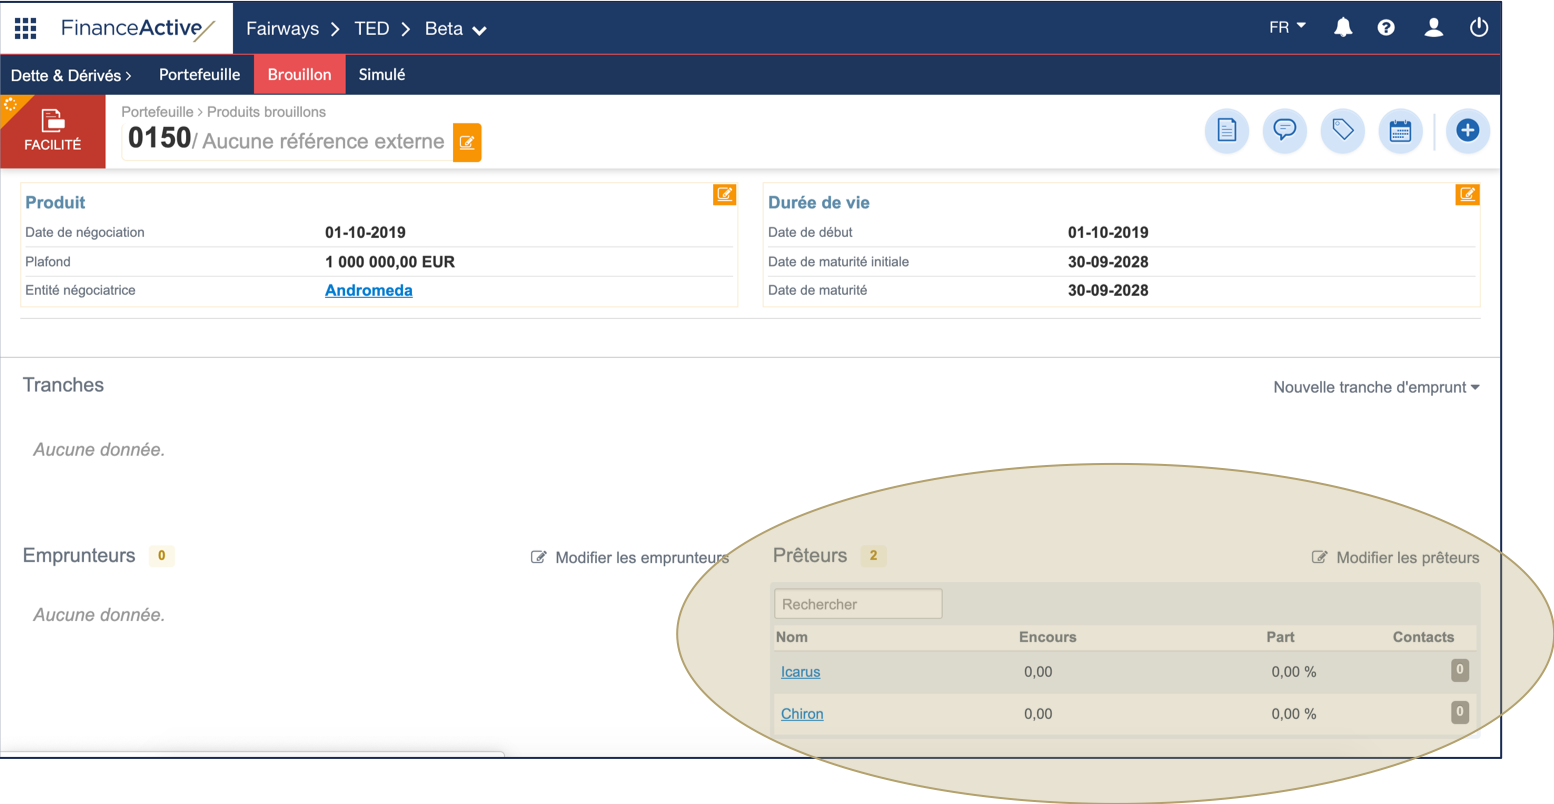Edit the Durée de vie section
Image resolution: width=1554 pixels, height=804 pixels.
point(1467,195)
